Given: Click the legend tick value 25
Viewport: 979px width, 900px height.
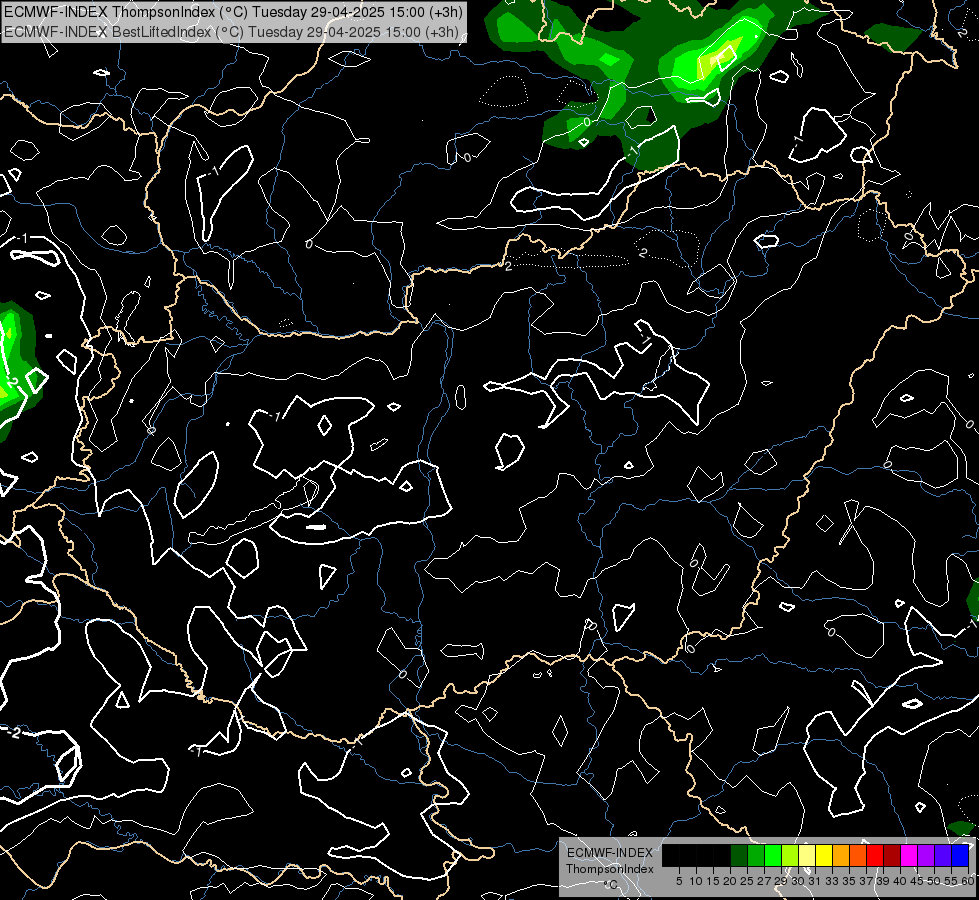Looking at the screenshot, I should (747, 881).
